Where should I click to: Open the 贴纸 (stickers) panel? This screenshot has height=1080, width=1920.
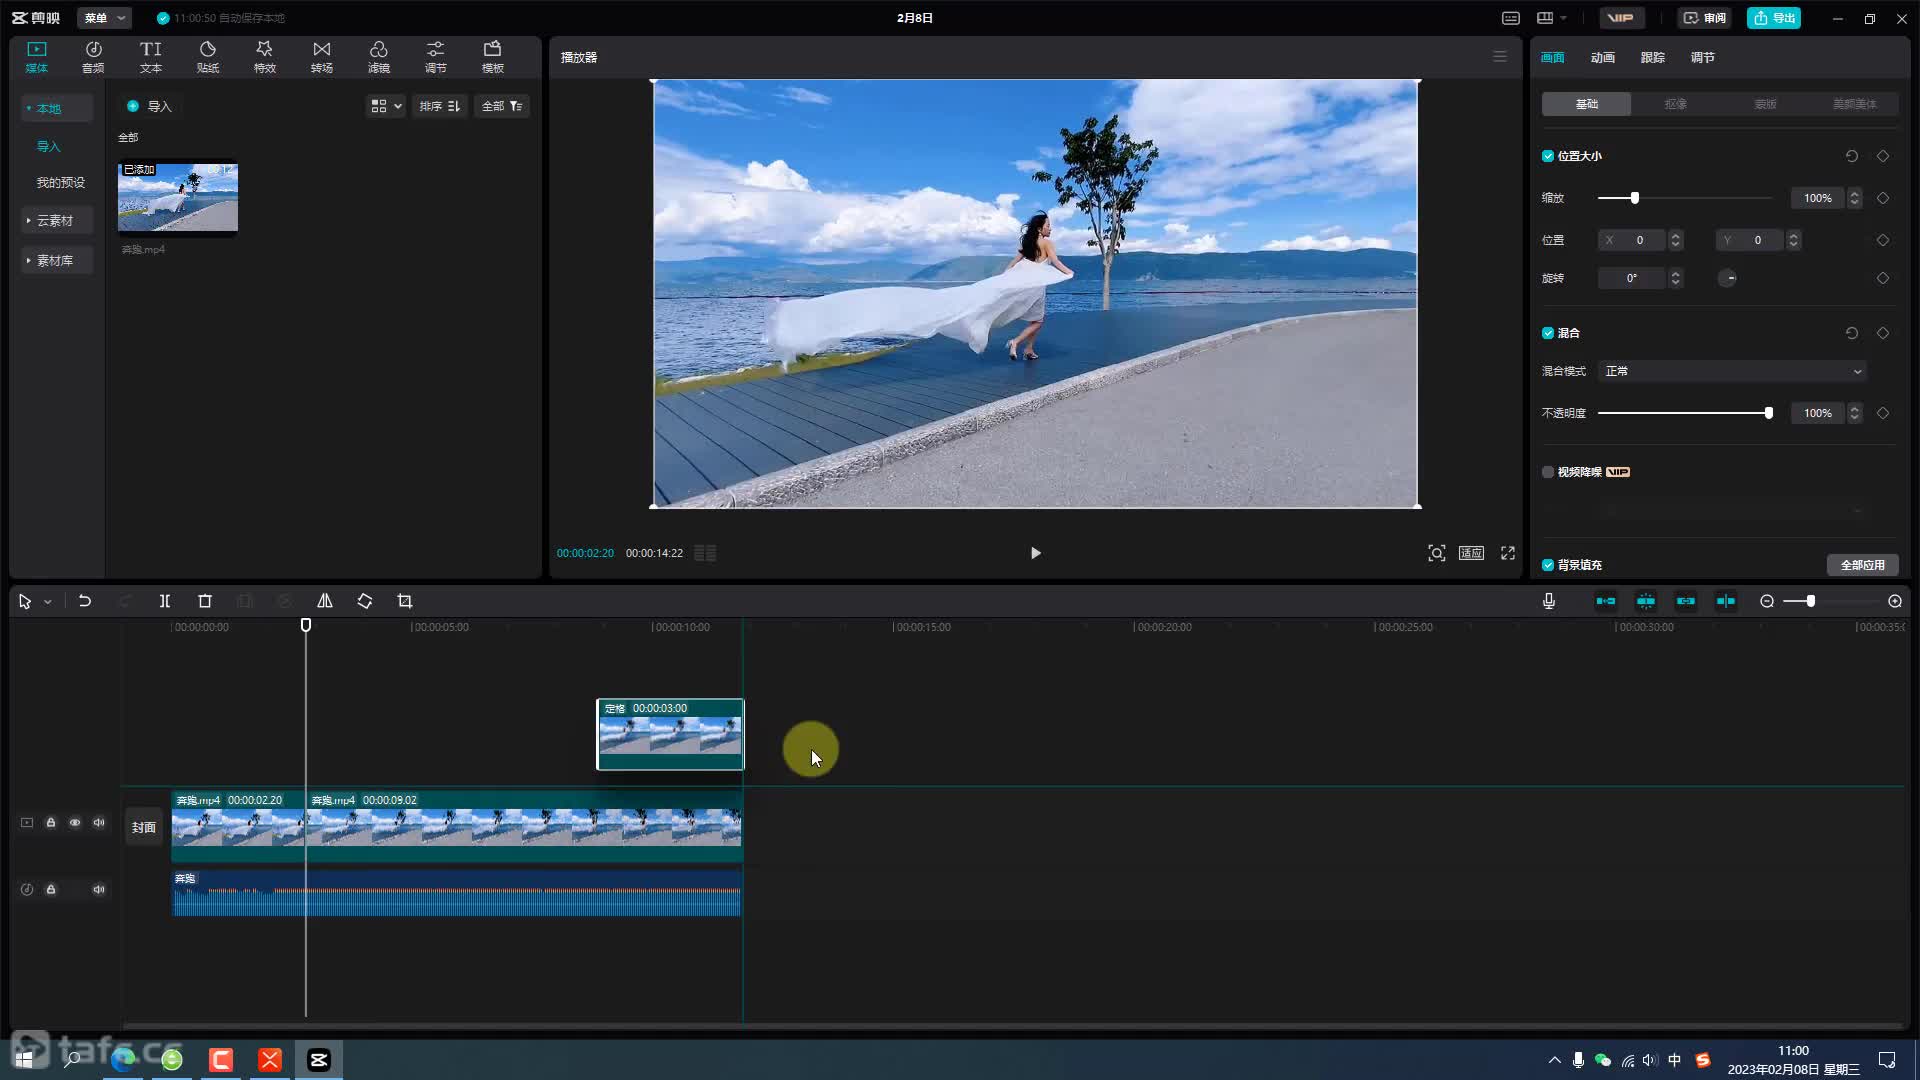click(207, 57)
